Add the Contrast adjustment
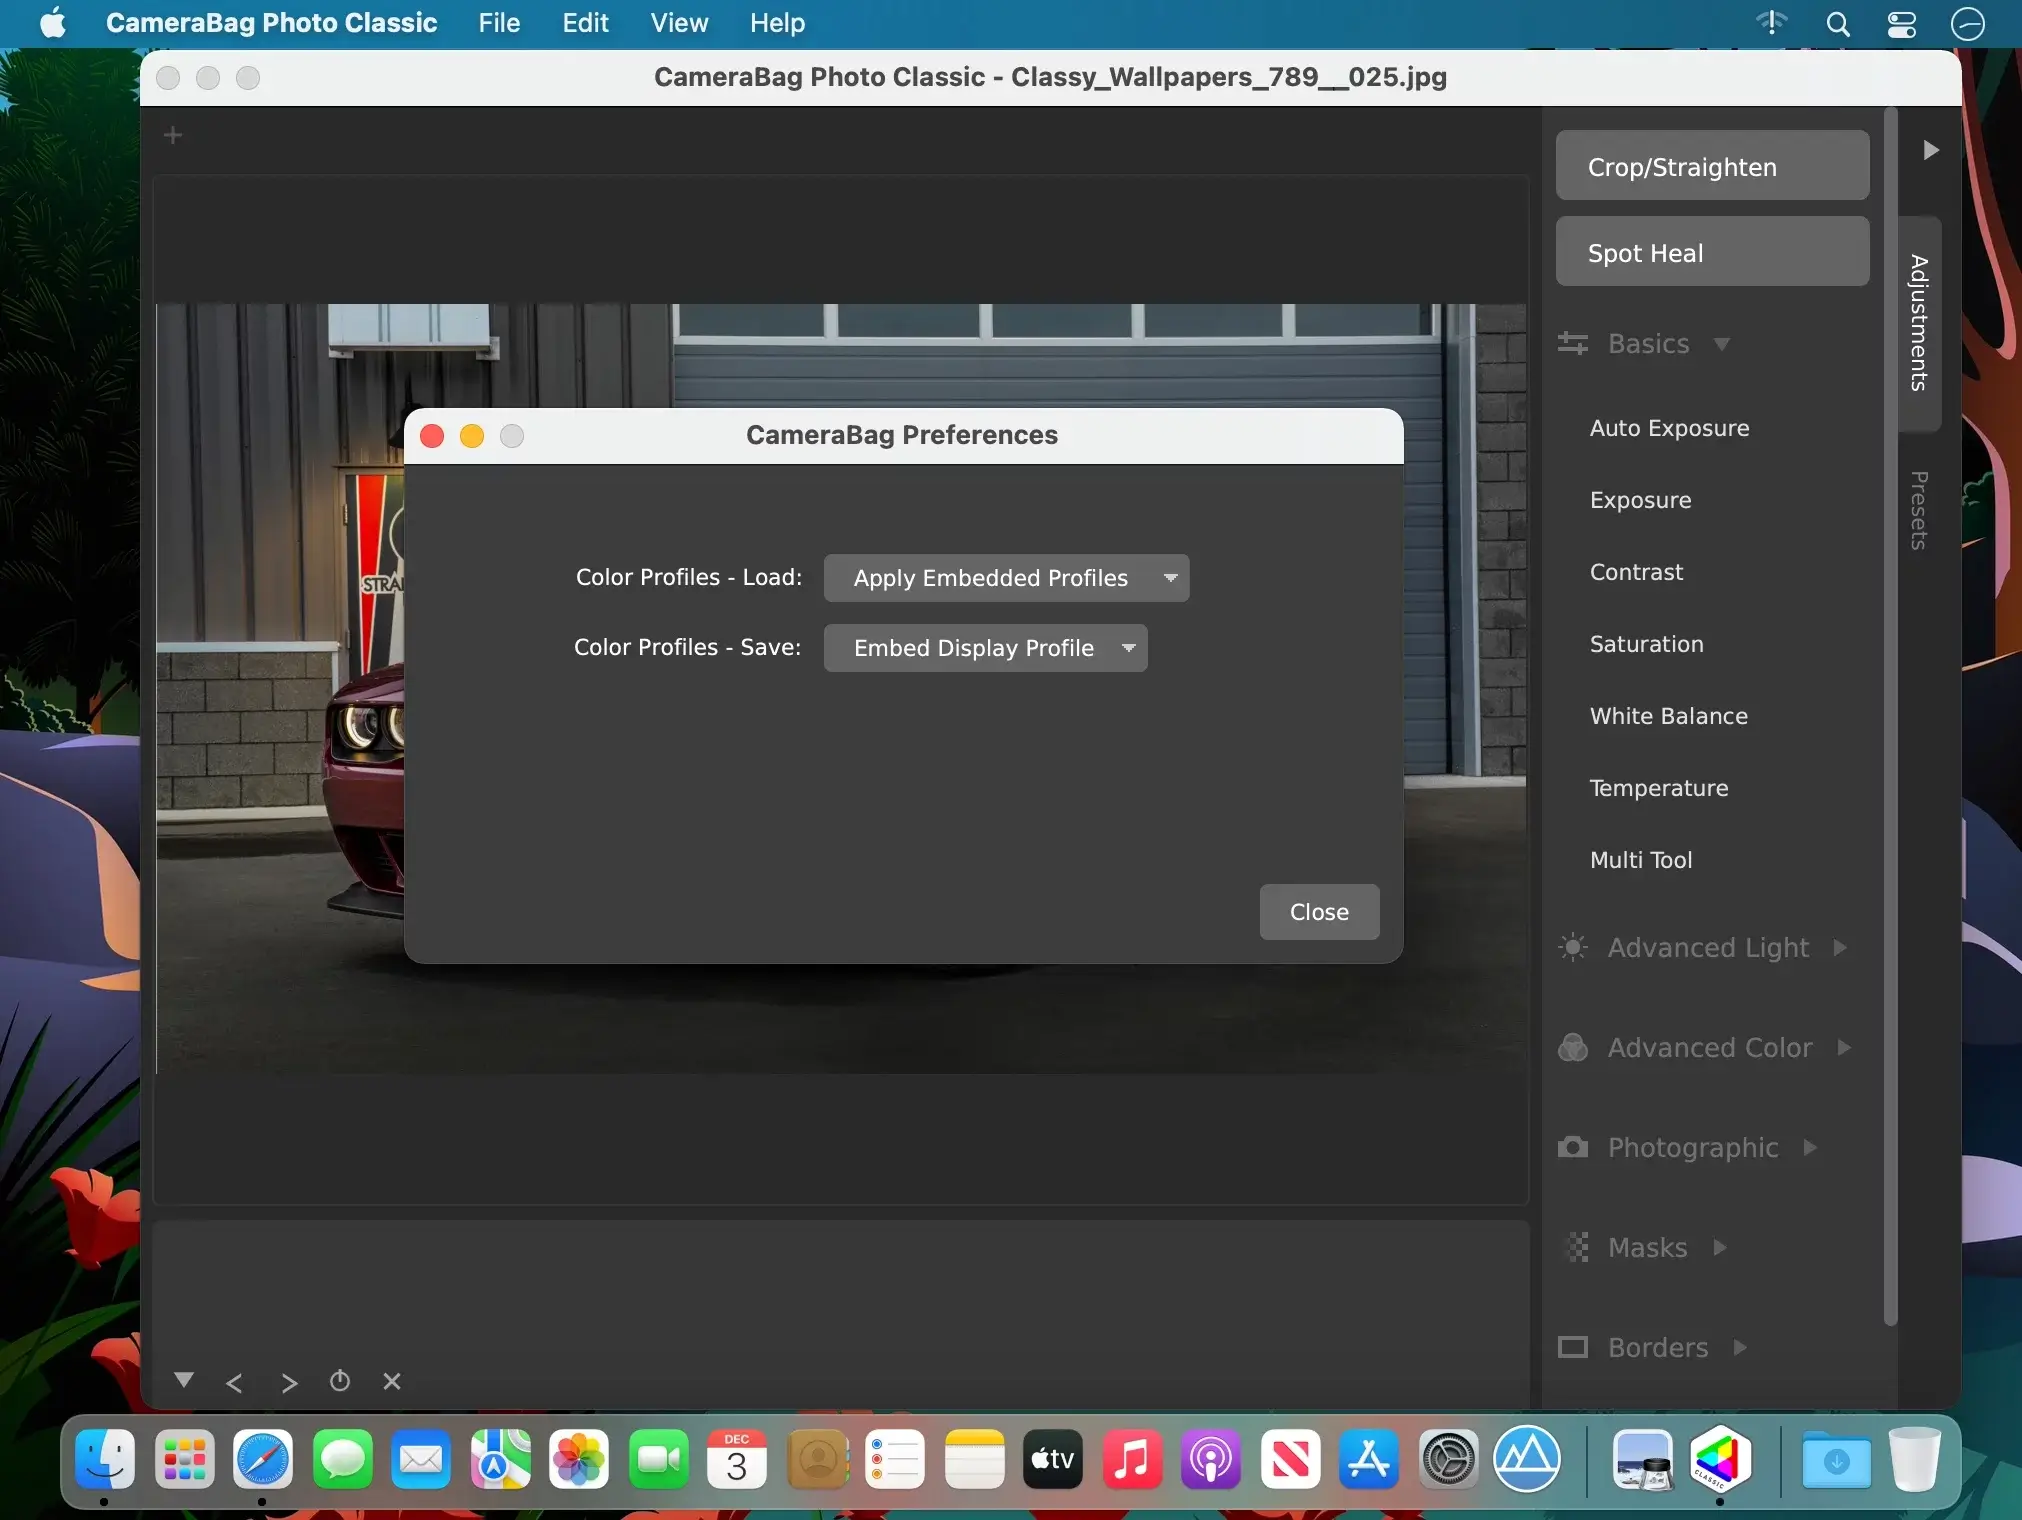 (1636, 572)
